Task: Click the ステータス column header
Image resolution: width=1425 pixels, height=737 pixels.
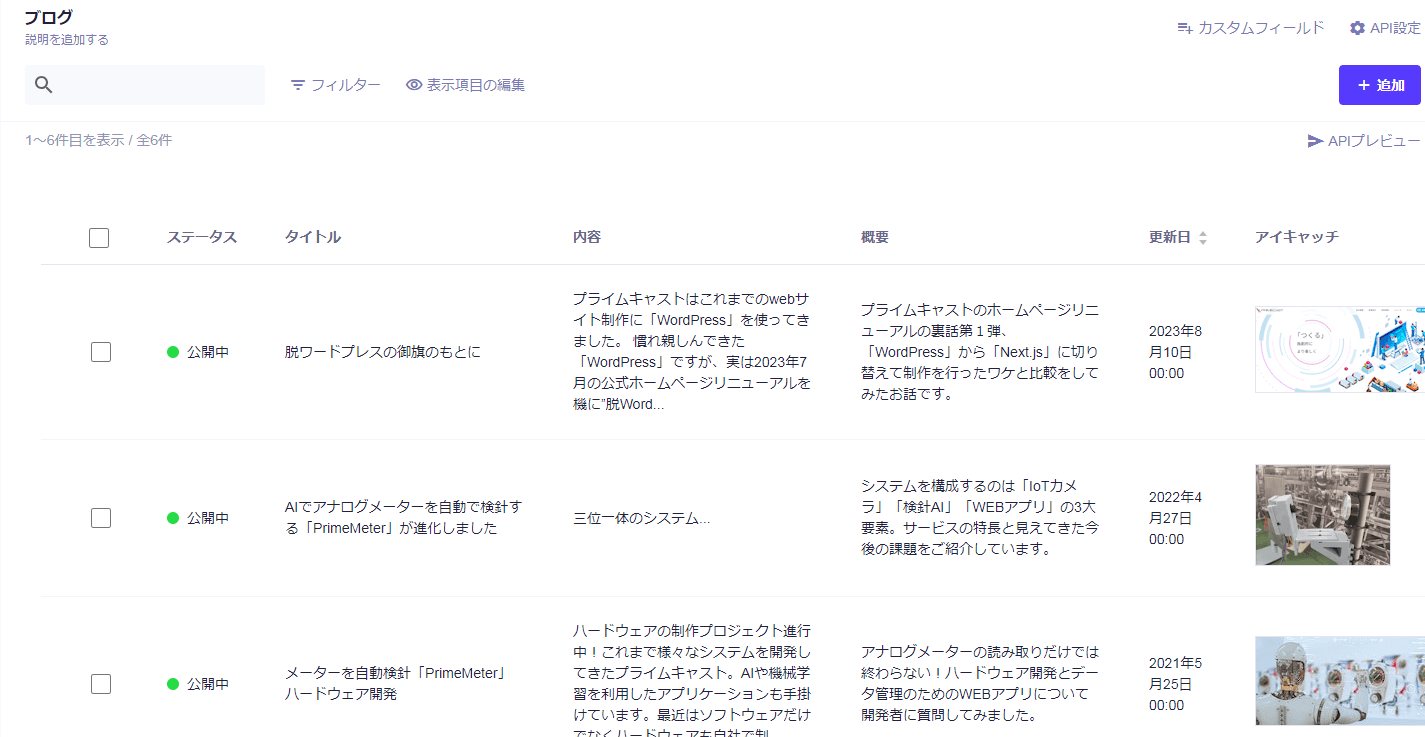Action: point(201,237)
